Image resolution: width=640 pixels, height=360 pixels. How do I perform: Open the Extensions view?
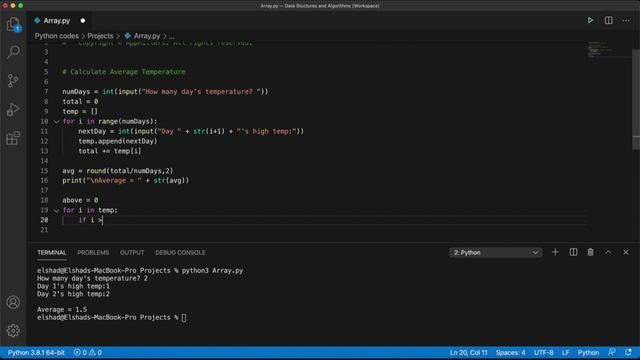(x=13, y=138)
